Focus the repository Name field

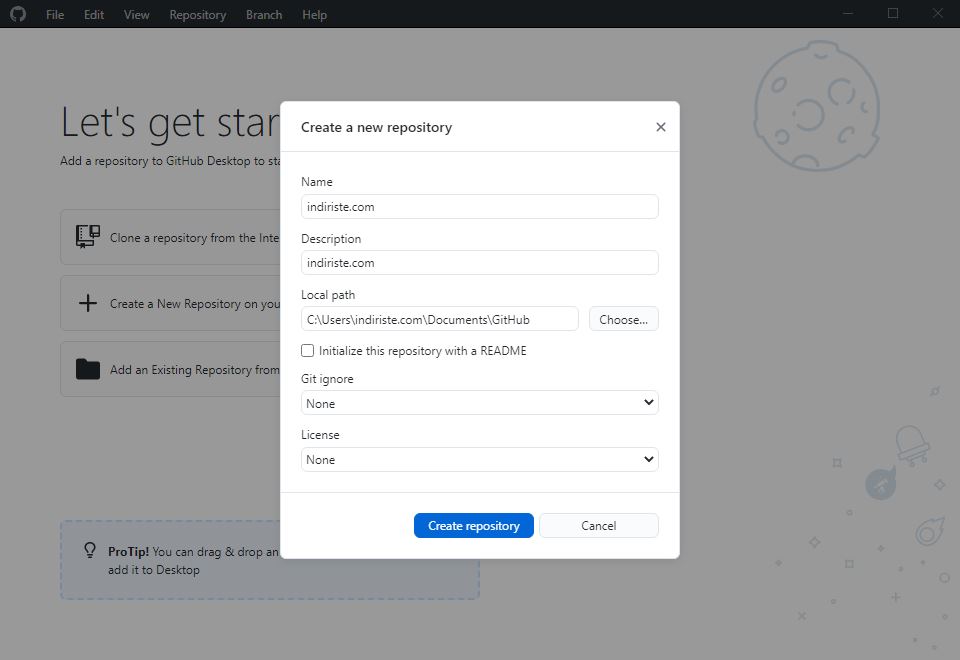(479, 206)
